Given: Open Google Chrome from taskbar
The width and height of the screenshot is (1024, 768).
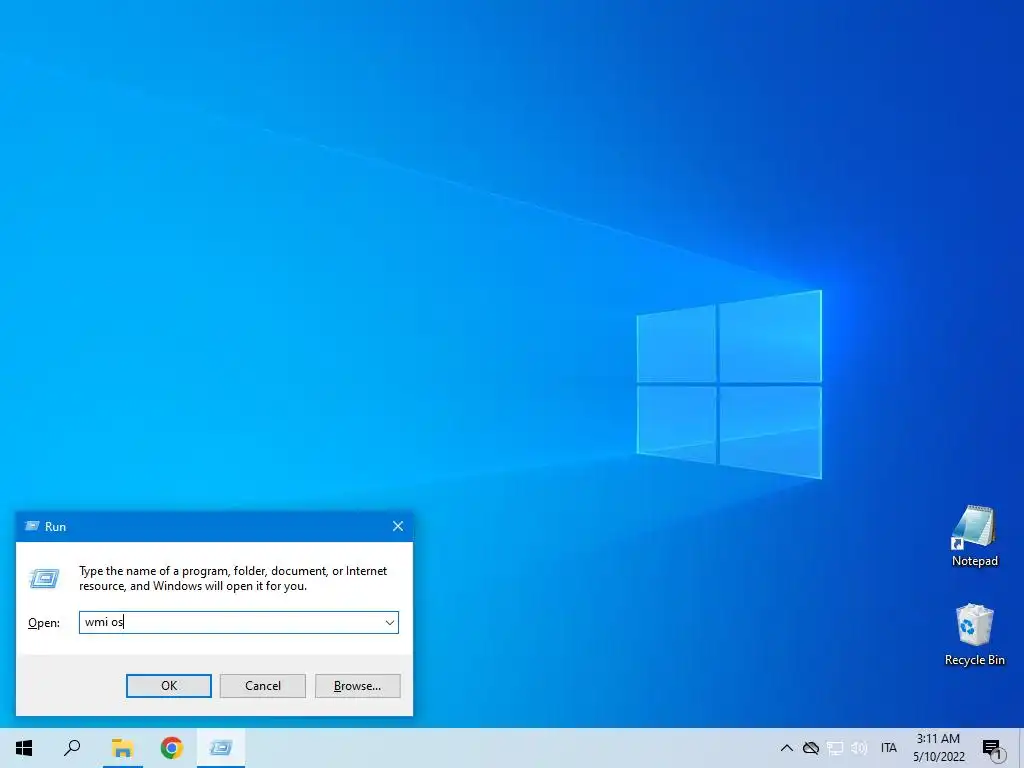Looking at the screenshot, I should pyautogui.click(x=172, y=748).
